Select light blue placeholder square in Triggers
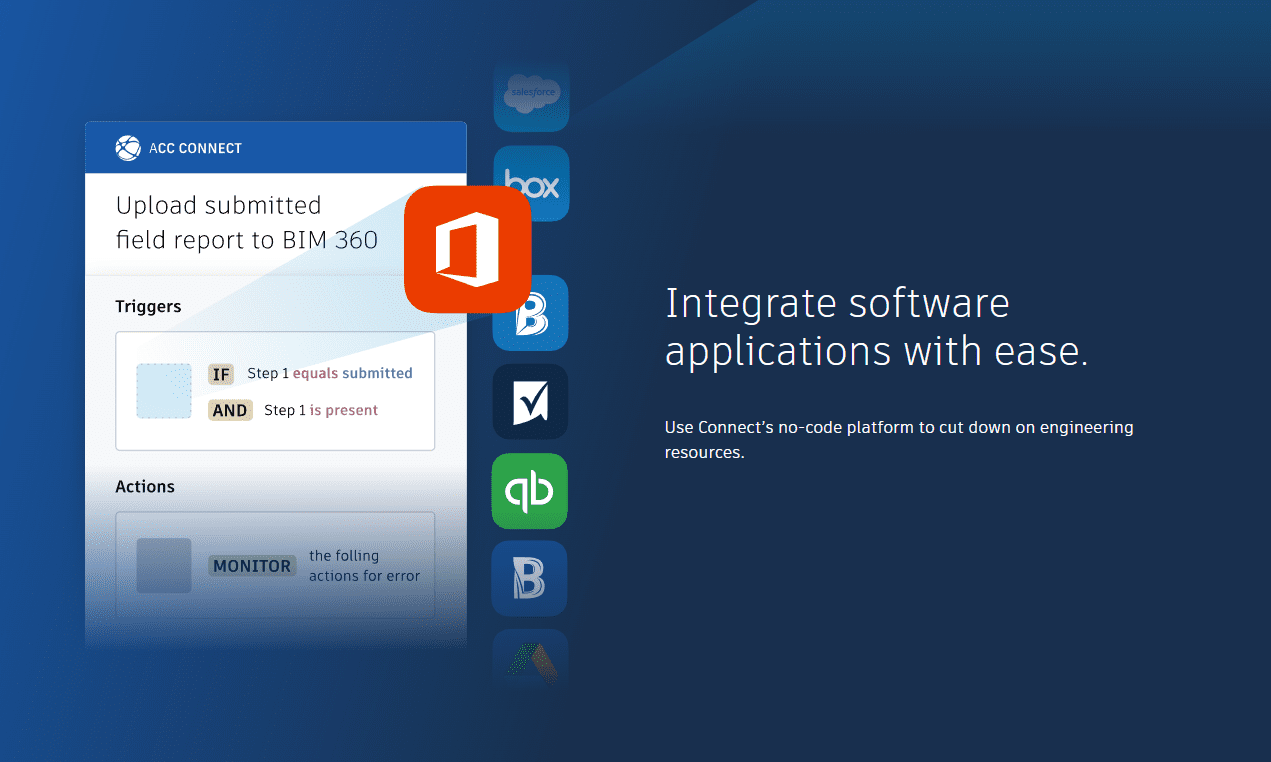Viewport: 1271px width, 762px height. pyautogui.click(x=164, y=391)
